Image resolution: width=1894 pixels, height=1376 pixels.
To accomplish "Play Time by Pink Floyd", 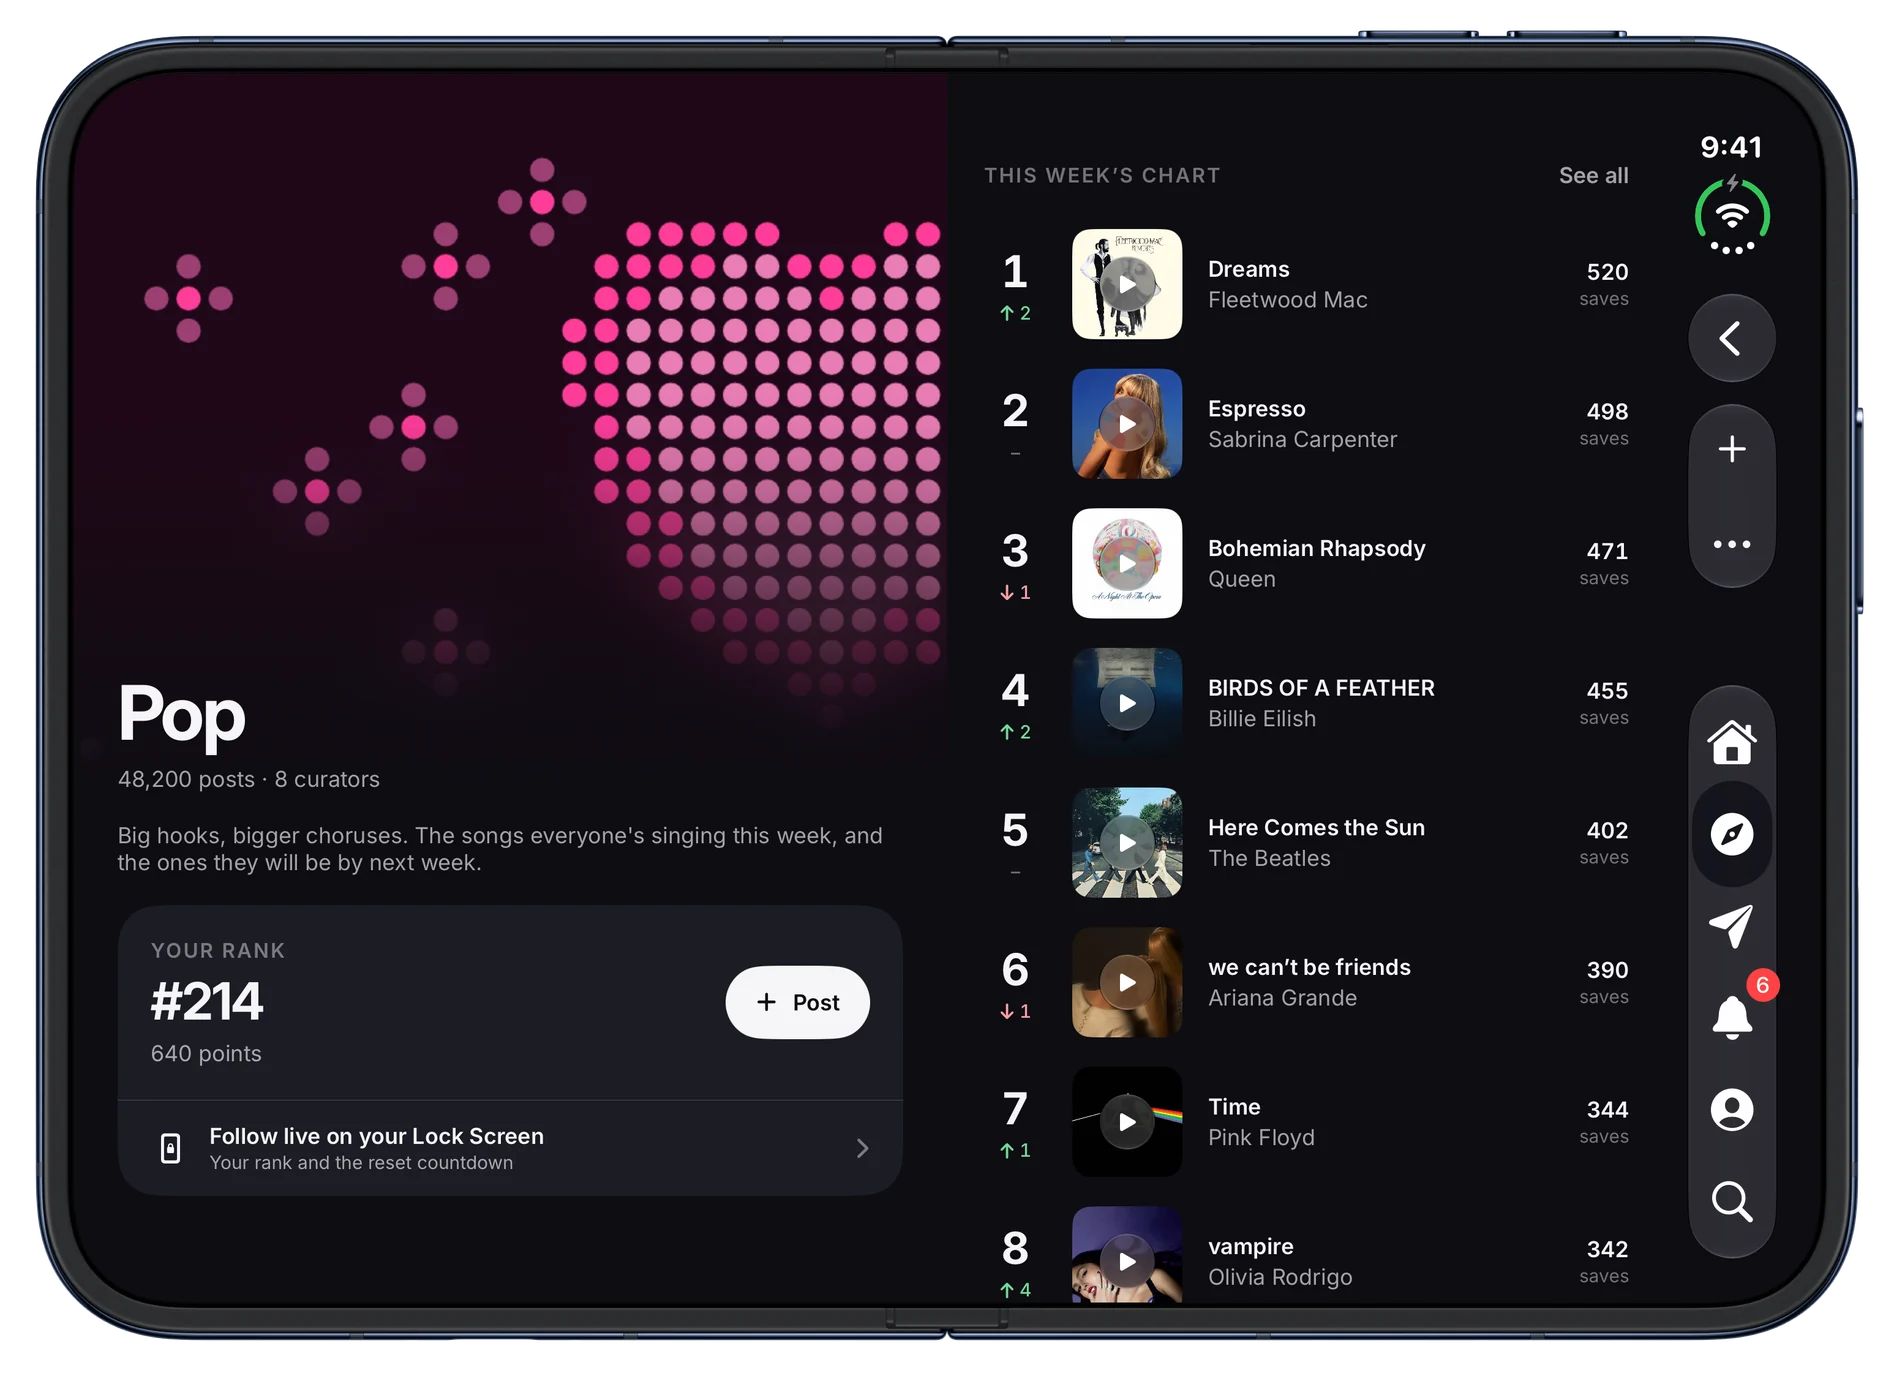I will coord(1127,1122).
